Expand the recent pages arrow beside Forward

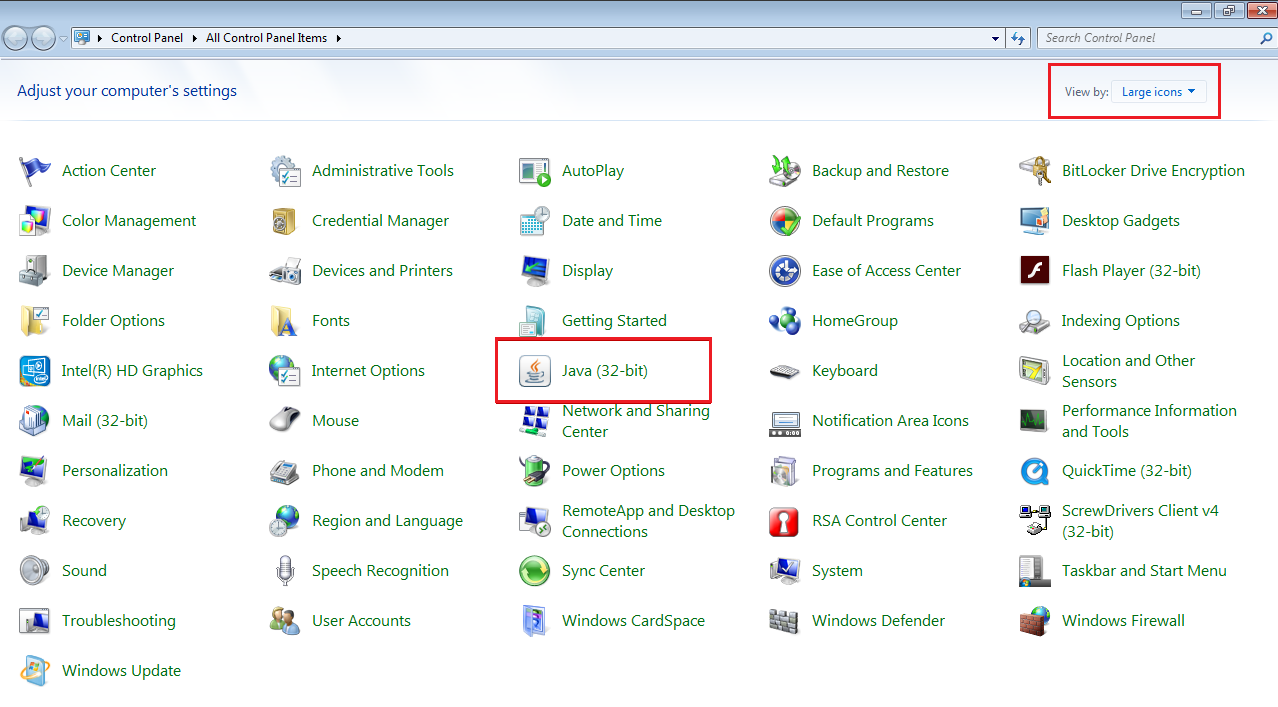(x=64, y=38)
